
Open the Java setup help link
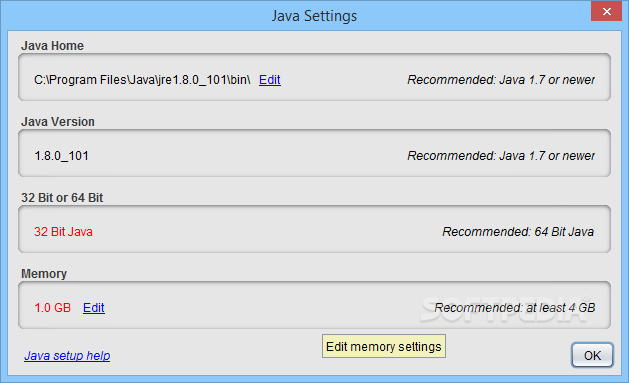click(67, 356)
